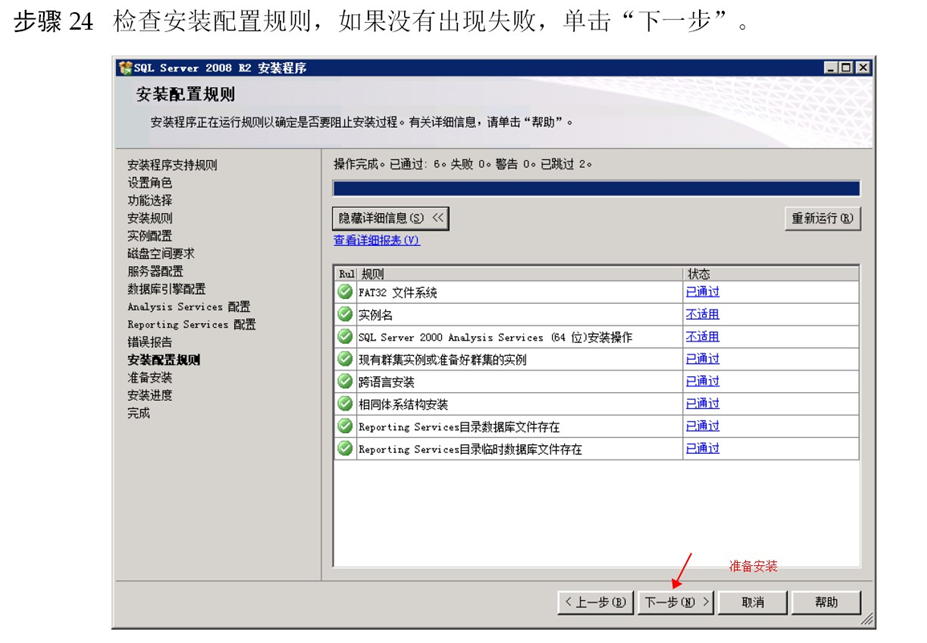Open the 查看详细报表 link
Image resolution: width=927 pixels, height=643 pixels.
click(377, 241)
